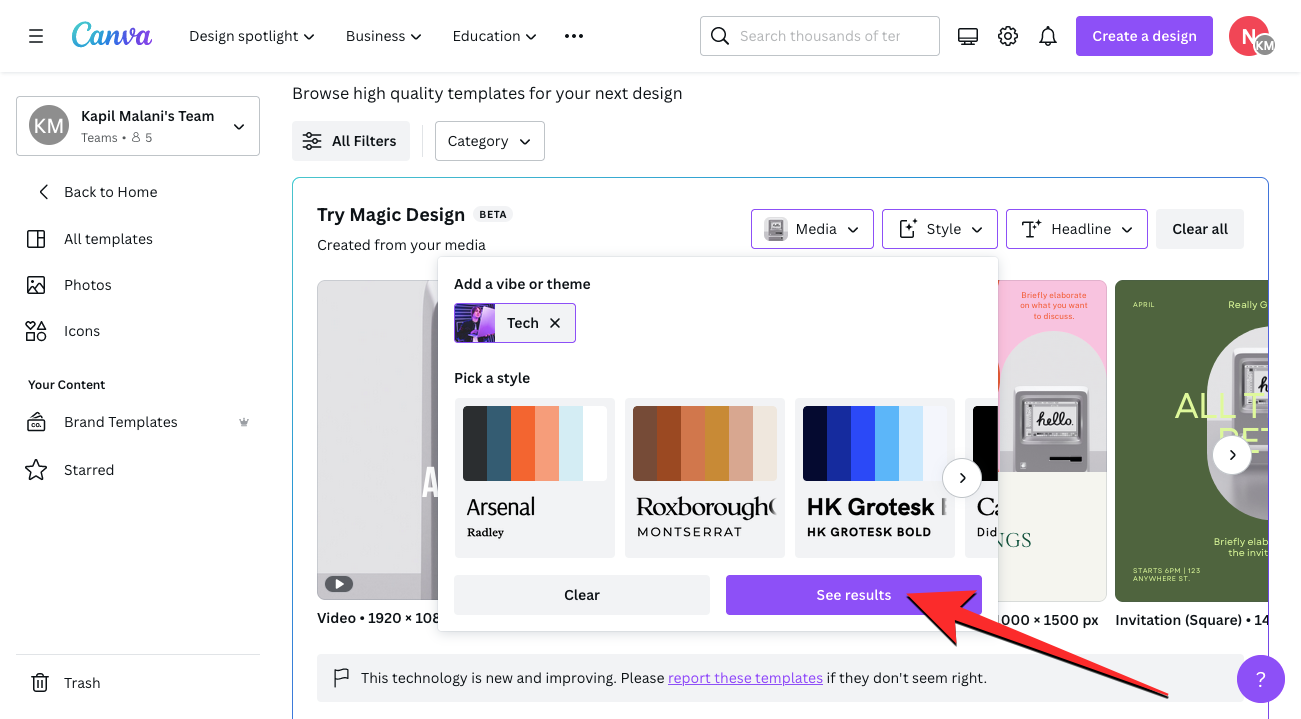Open the settings gear icon

[x=1008, y=36]
